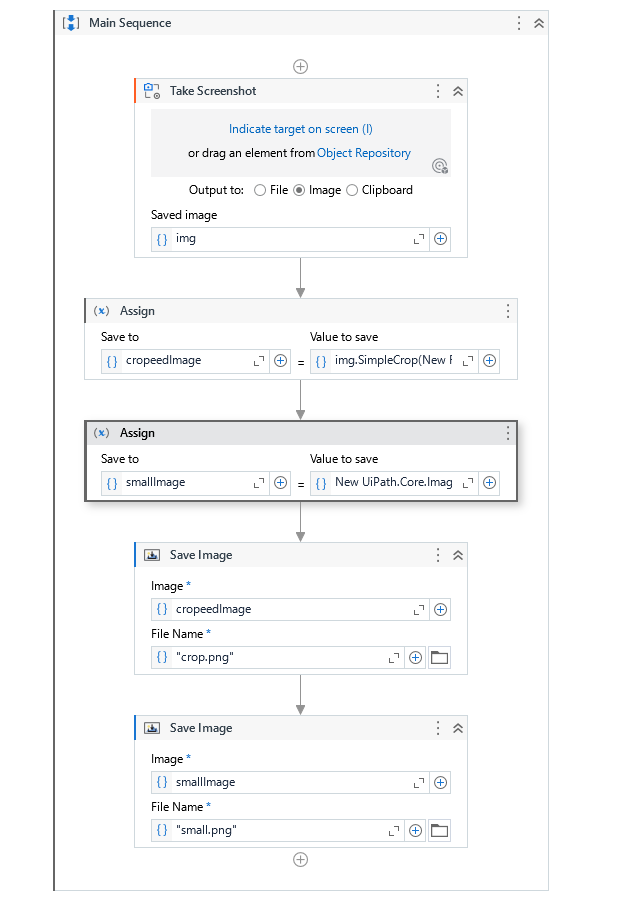
Task: Select the Image output radio button
Action: [299, 190]
